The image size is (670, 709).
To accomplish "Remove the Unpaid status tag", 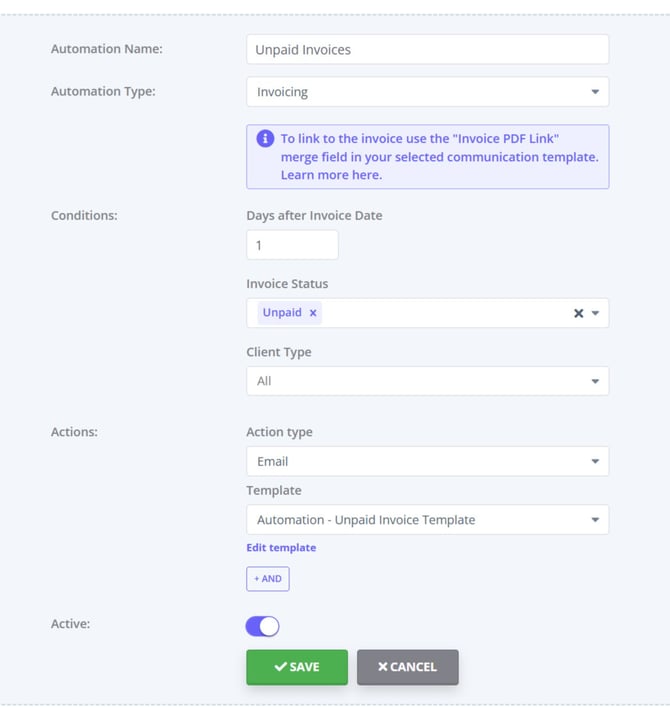I will (313, 313).
